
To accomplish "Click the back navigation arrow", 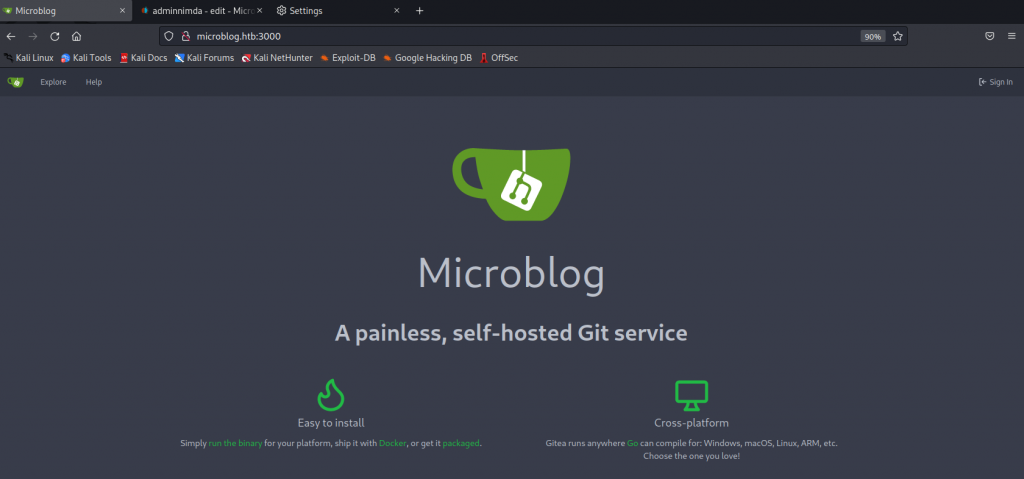I will tap(11, 36).
